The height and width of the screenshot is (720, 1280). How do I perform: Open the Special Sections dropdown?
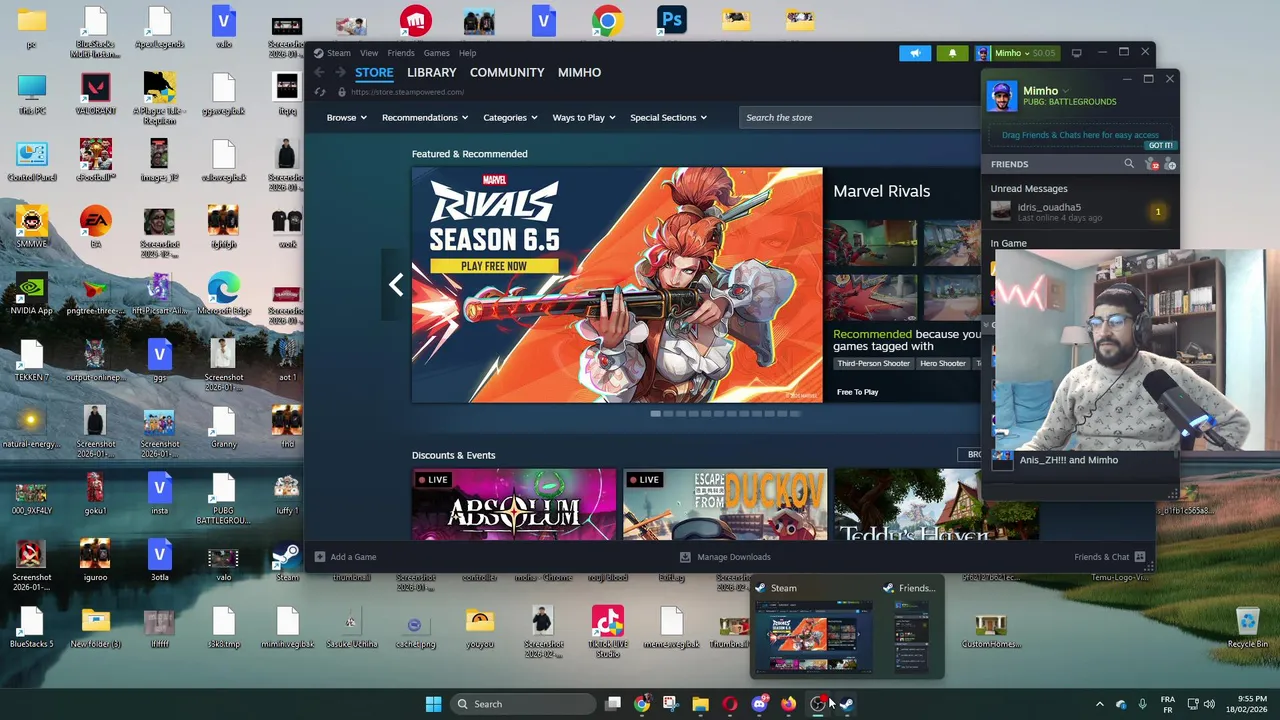pos(668,117)
